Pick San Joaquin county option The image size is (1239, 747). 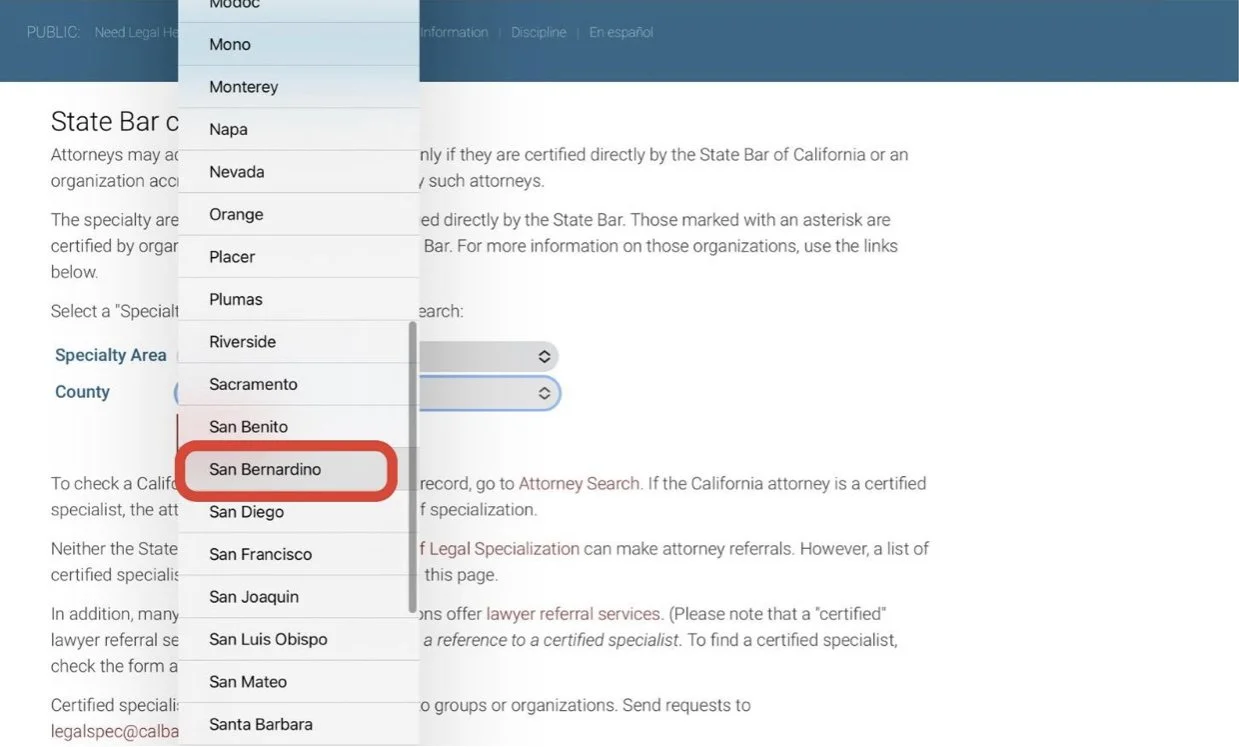[x=298, y=597]
